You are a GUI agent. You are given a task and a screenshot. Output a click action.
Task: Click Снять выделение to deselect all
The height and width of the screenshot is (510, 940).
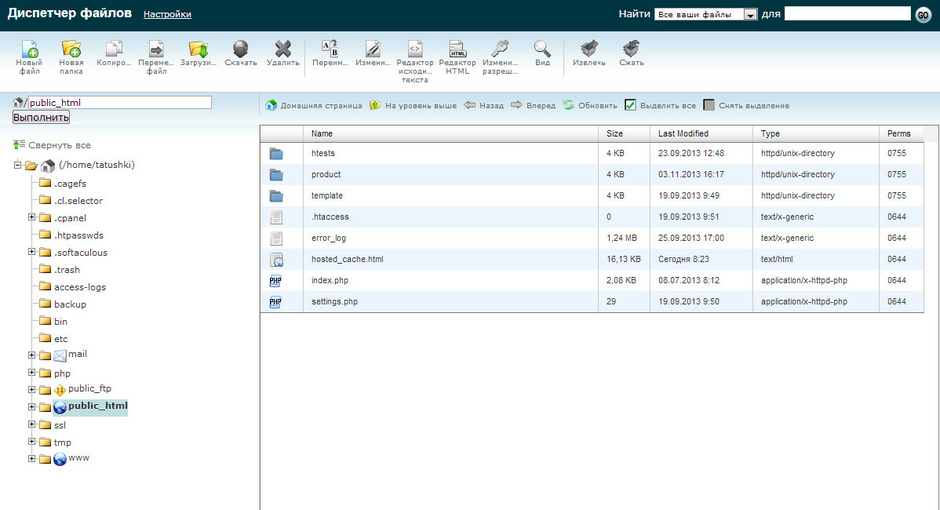pyautogui.click(x=746, y=105)
